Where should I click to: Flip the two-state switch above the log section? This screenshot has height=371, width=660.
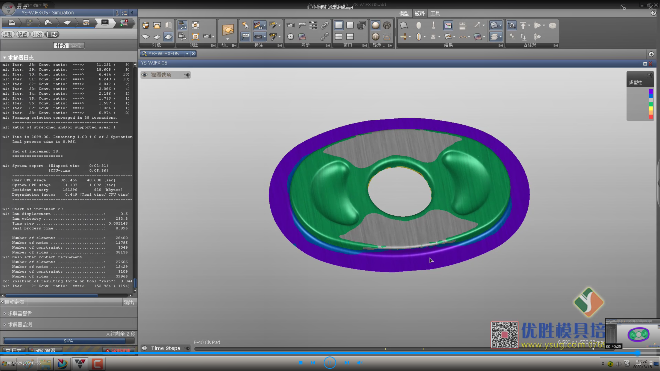pos(69,45)
